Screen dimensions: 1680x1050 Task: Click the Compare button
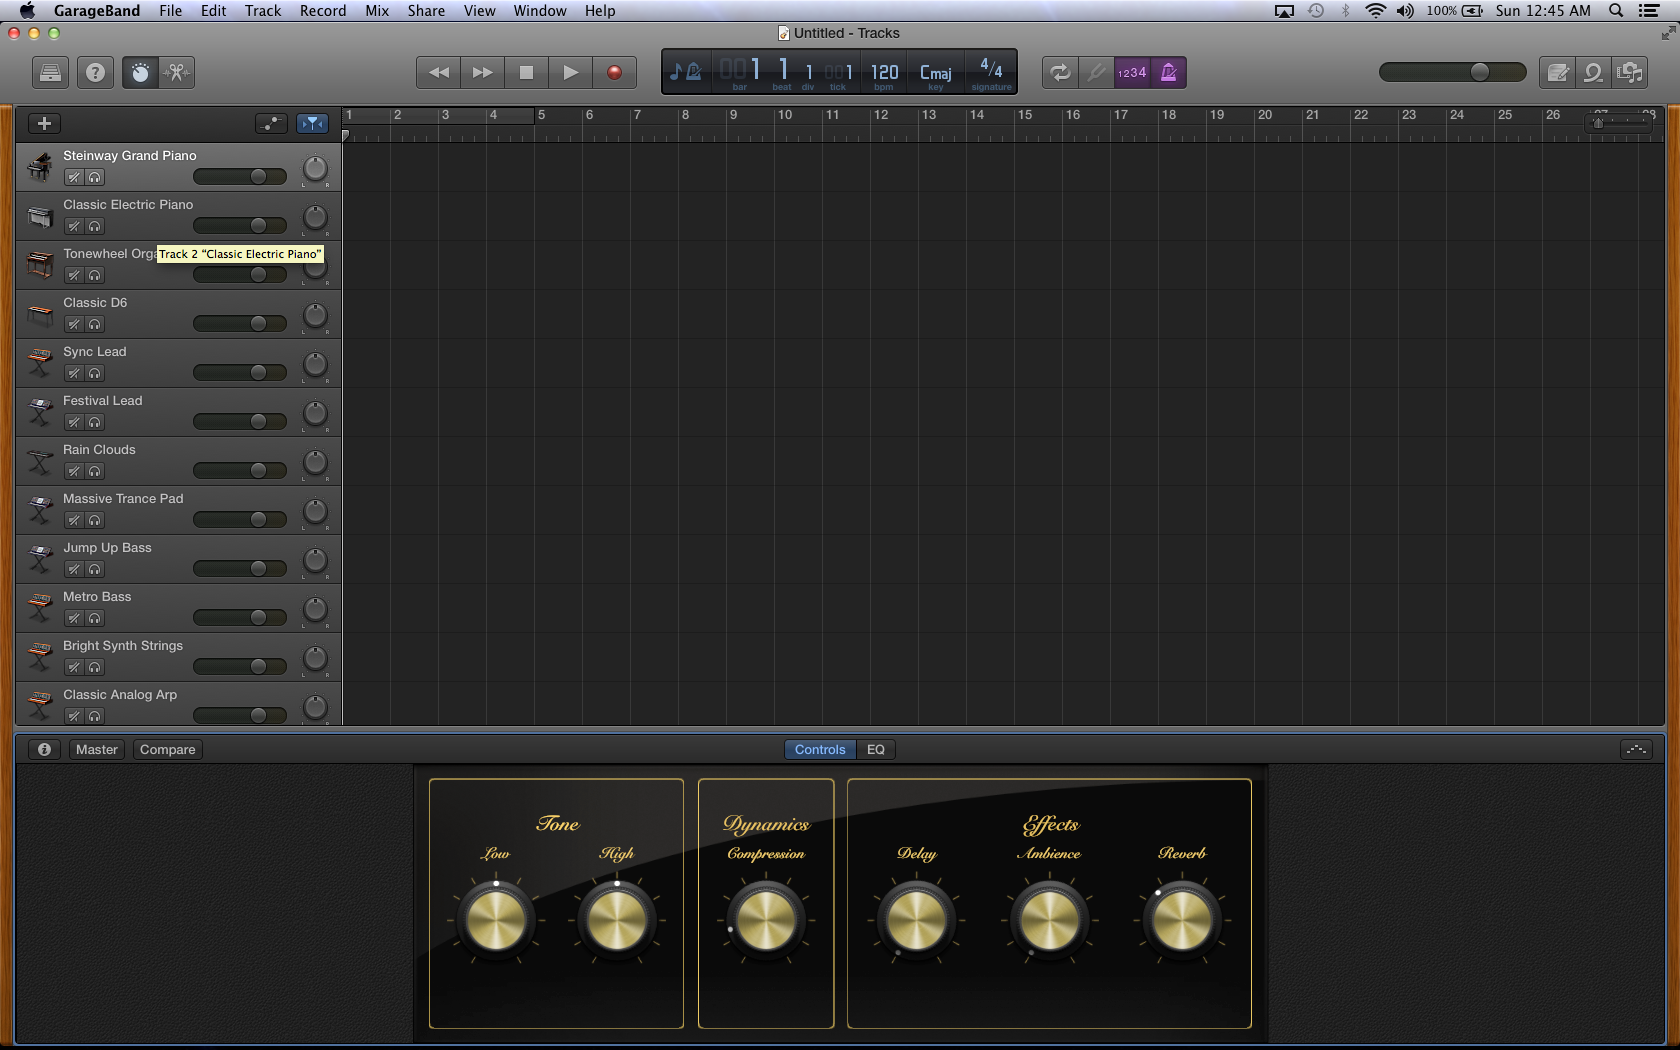click(x=168, y=749)
